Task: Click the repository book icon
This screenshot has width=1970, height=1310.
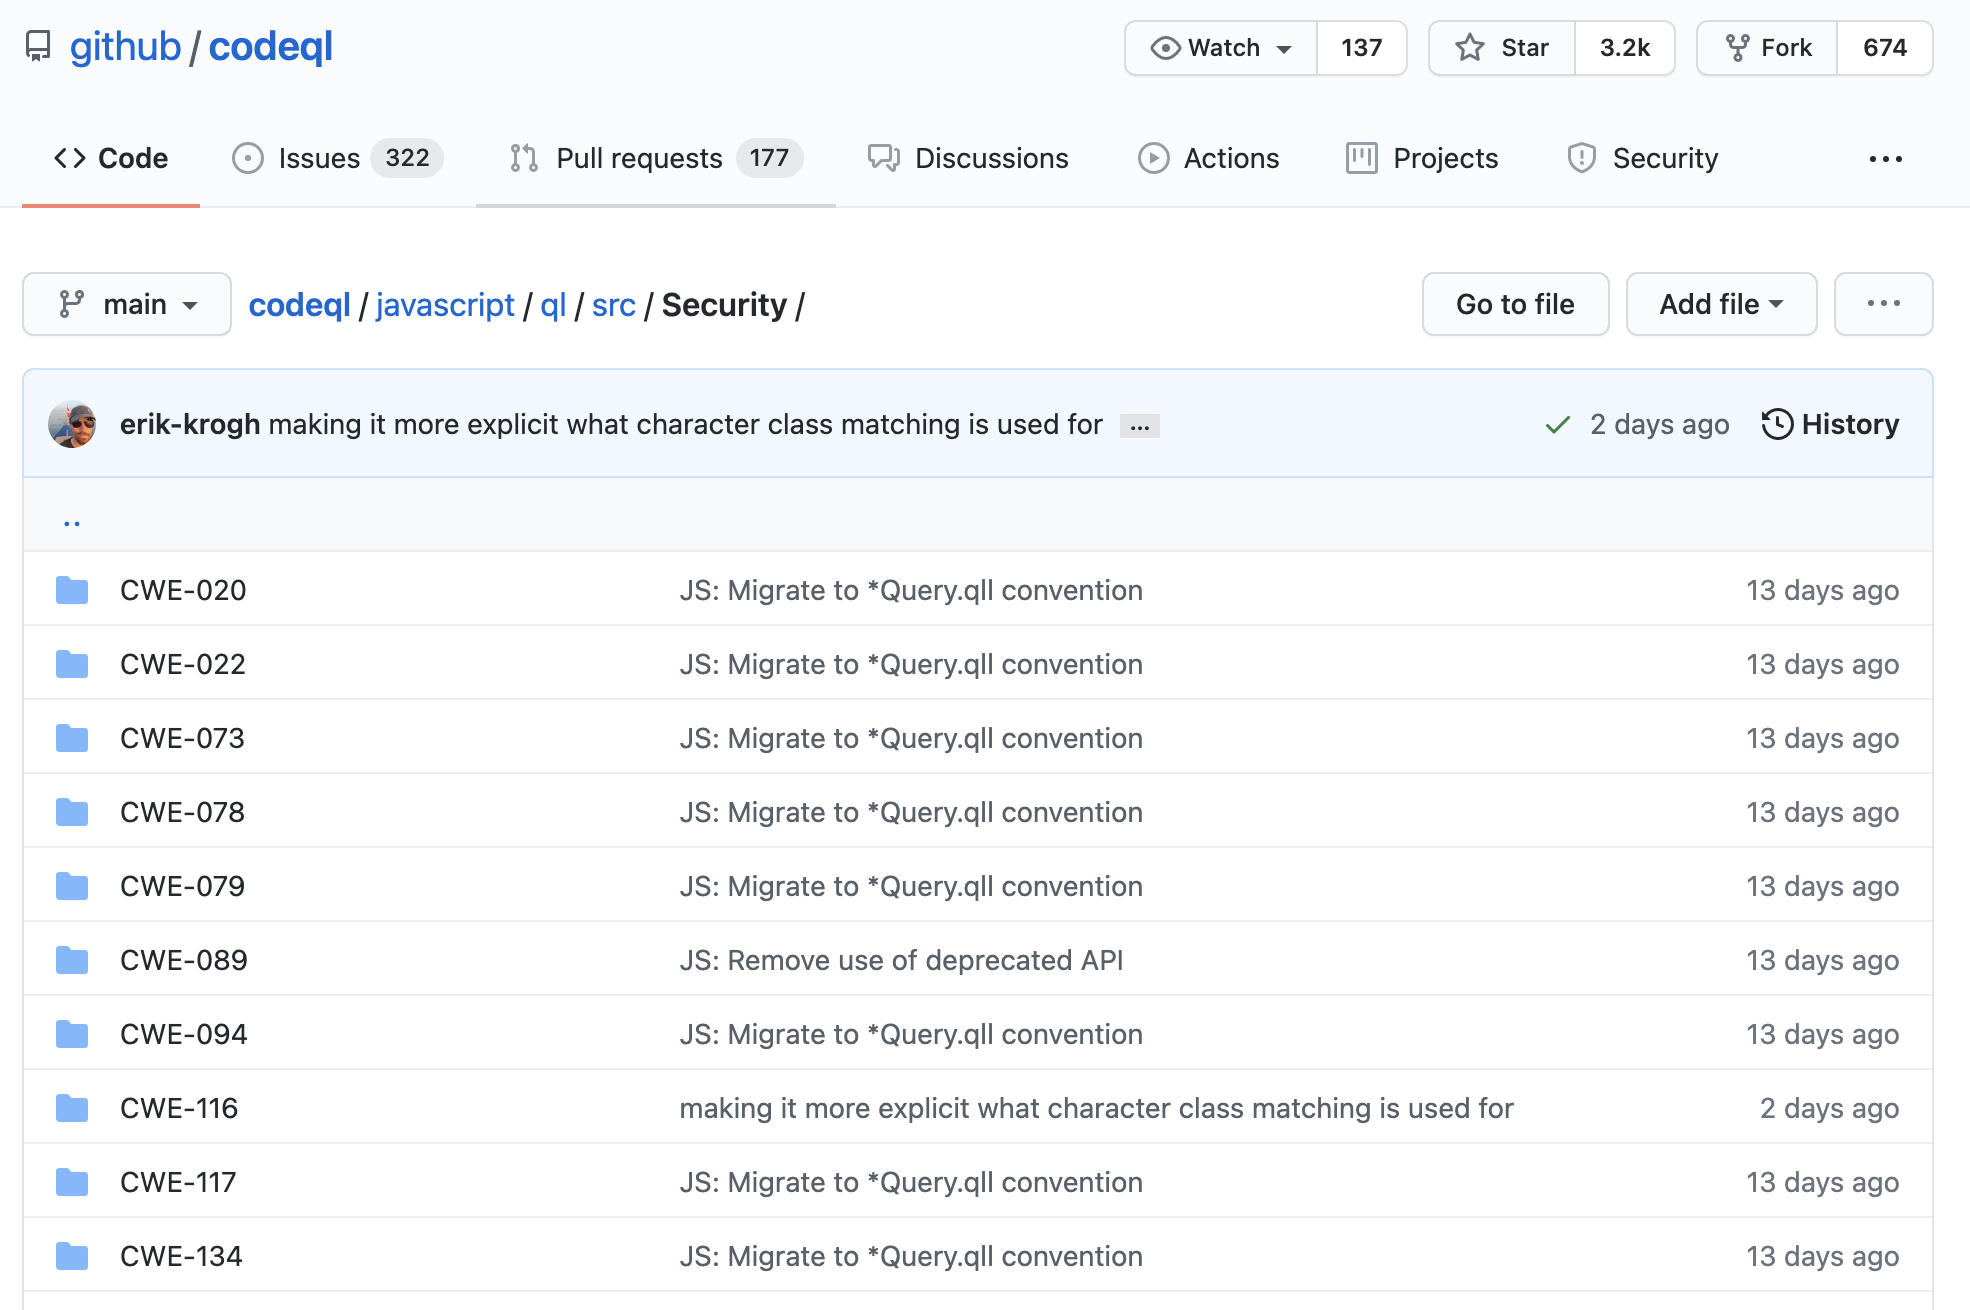Action: (x=38, y=47)
